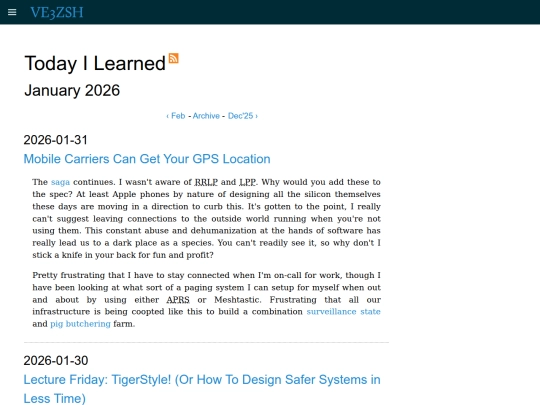
Task: Go to the VE3ZSH site home link
Action: (x=56, y=12)
